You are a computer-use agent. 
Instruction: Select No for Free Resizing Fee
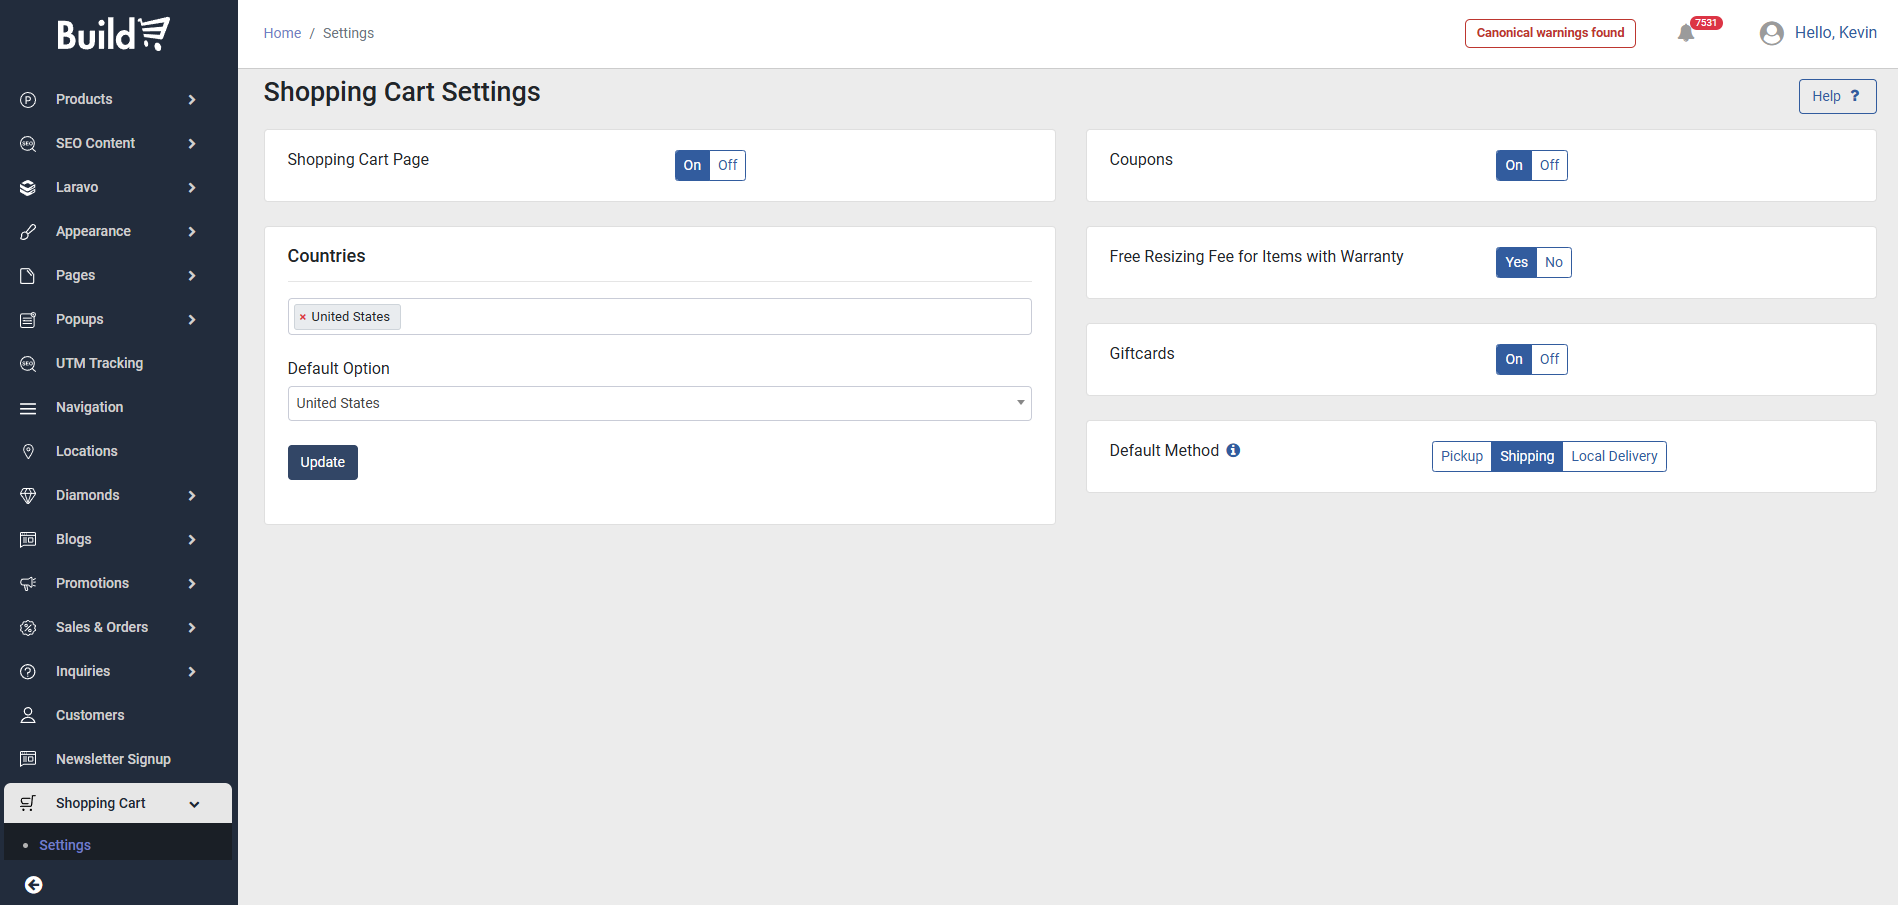pos(1554,262)
